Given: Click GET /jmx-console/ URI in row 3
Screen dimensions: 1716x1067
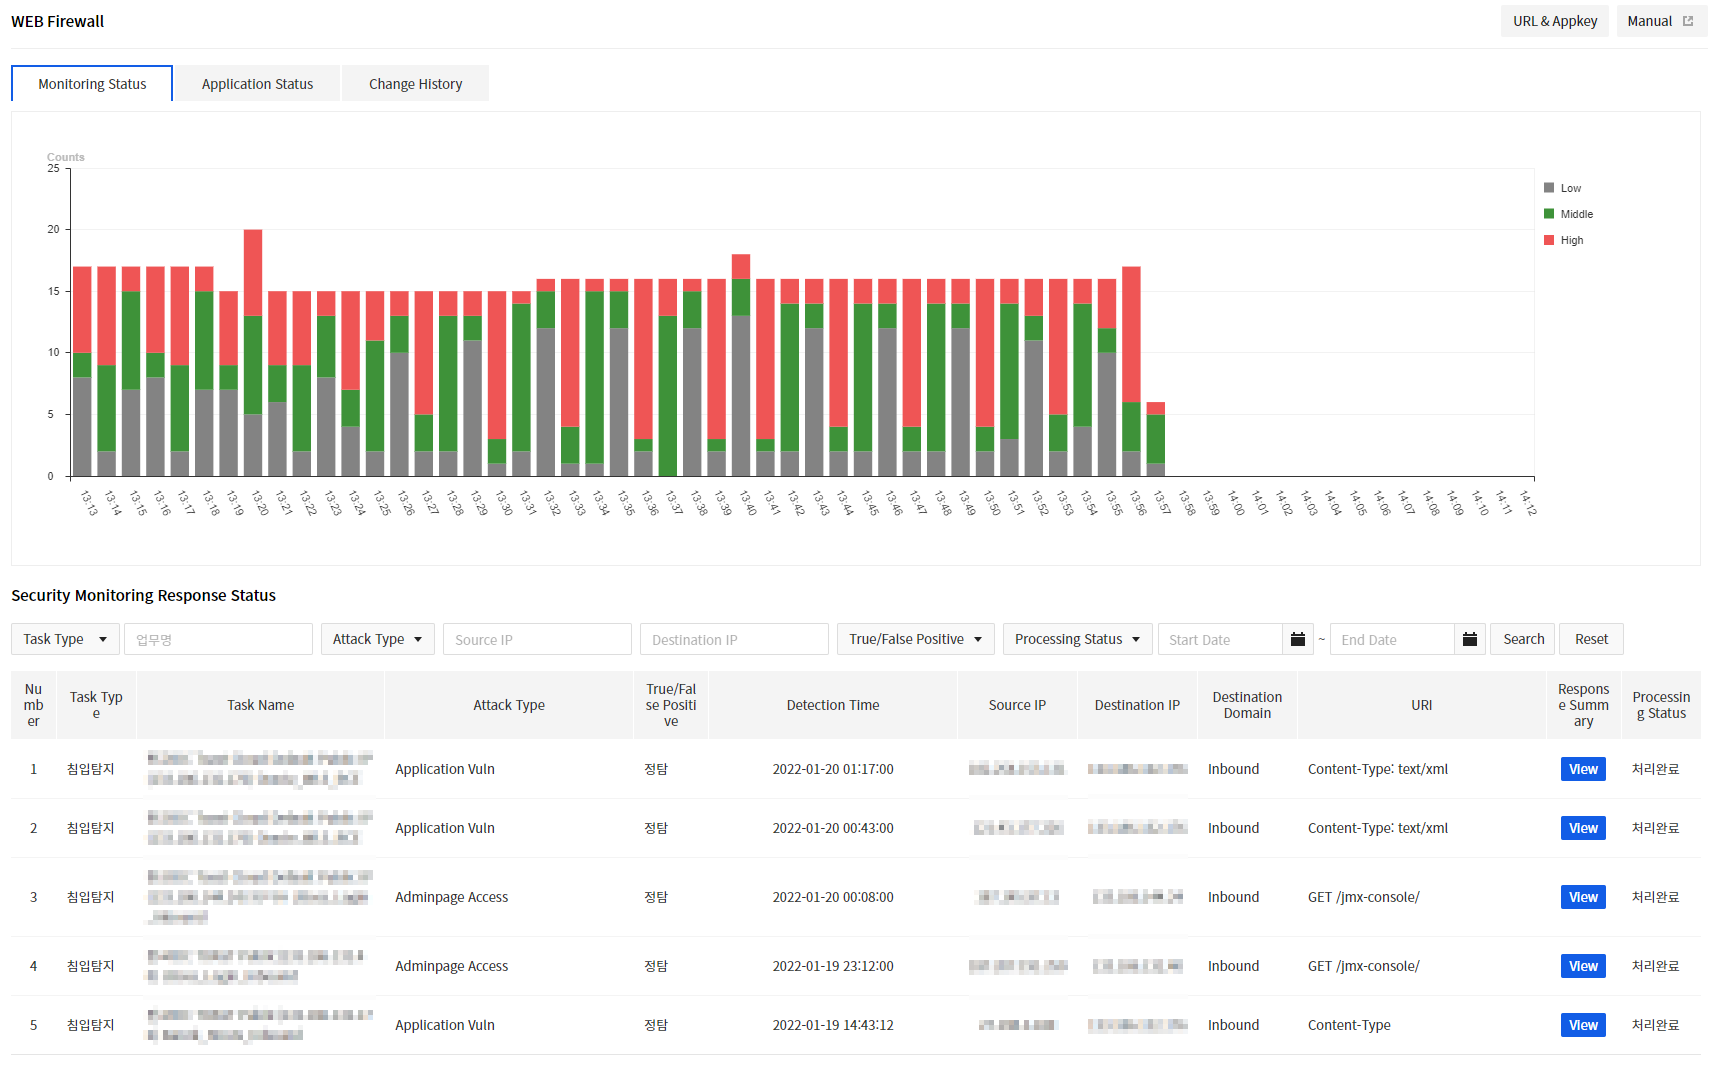Looking at the screenshot, I should (1363, 897).
